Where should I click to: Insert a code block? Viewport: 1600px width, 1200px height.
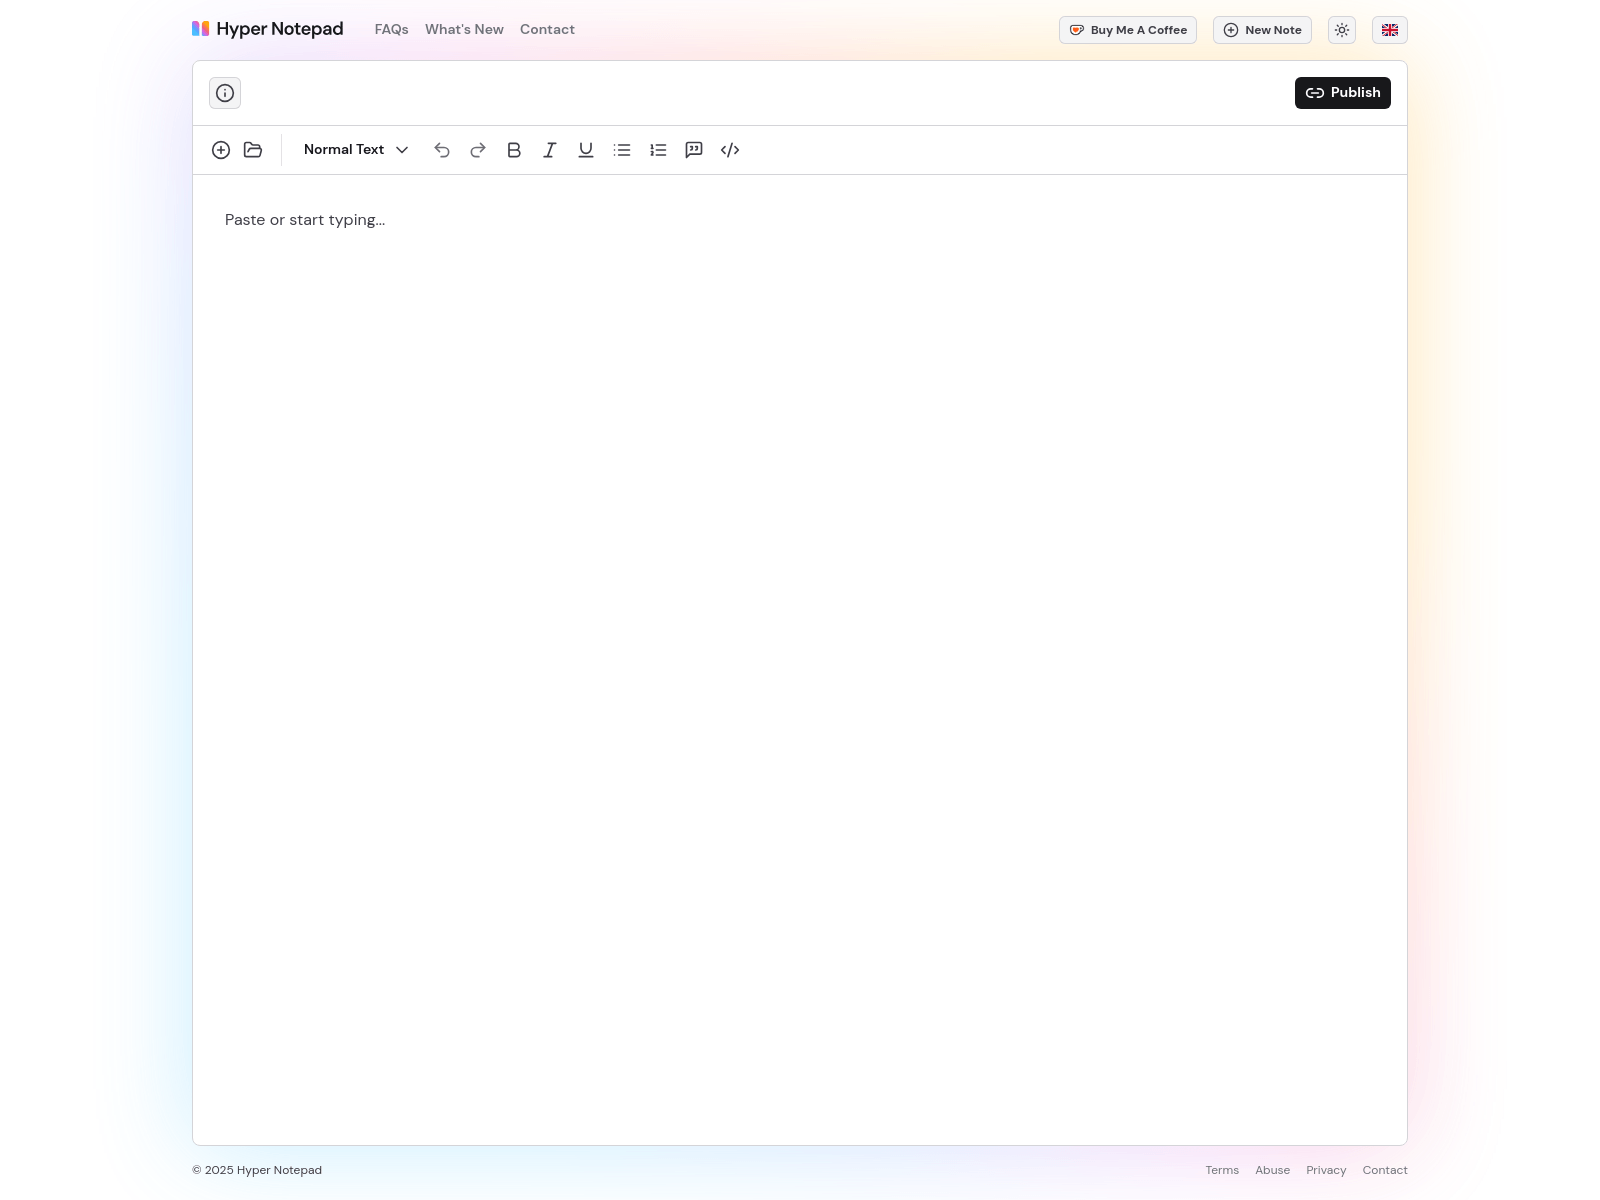click(x=729, y=150)
